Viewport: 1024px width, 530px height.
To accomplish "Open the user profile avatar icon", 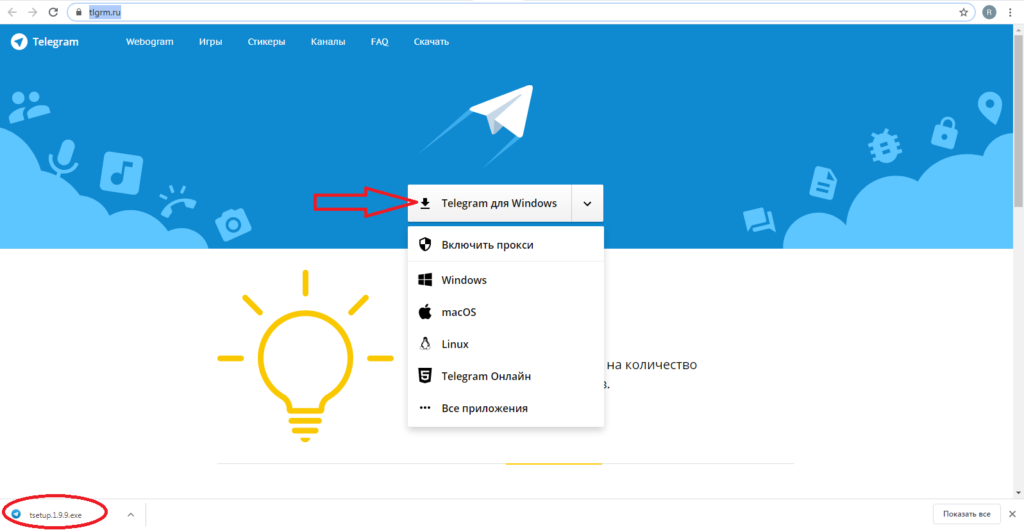I will (x=989, y=12).
